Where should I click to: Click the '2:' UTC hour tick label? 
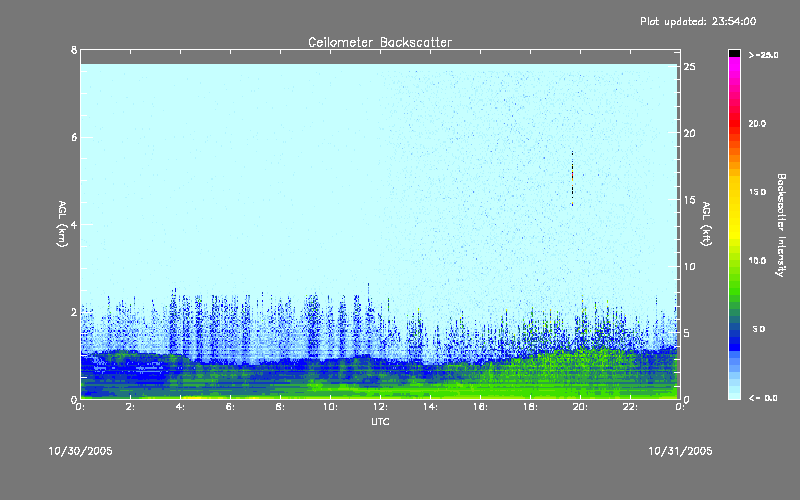click(x=131, y=407)
